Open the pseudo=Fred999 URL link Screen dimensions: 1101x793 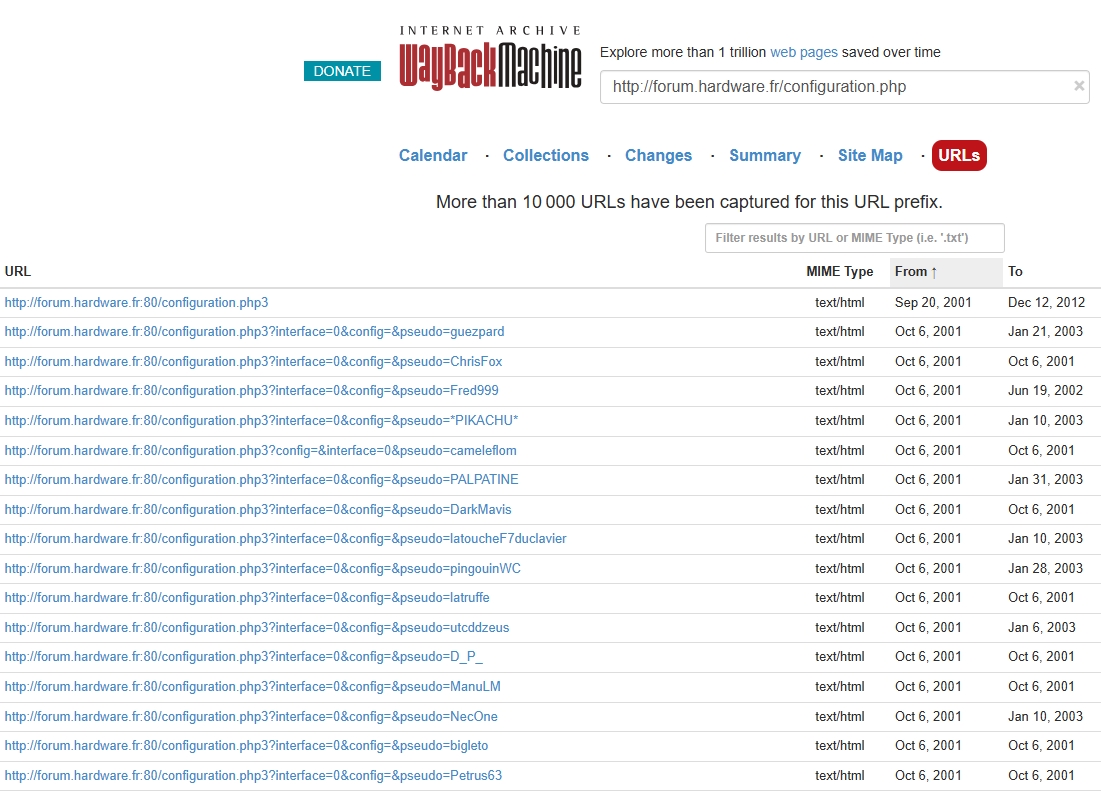click(x=251, y=391)
